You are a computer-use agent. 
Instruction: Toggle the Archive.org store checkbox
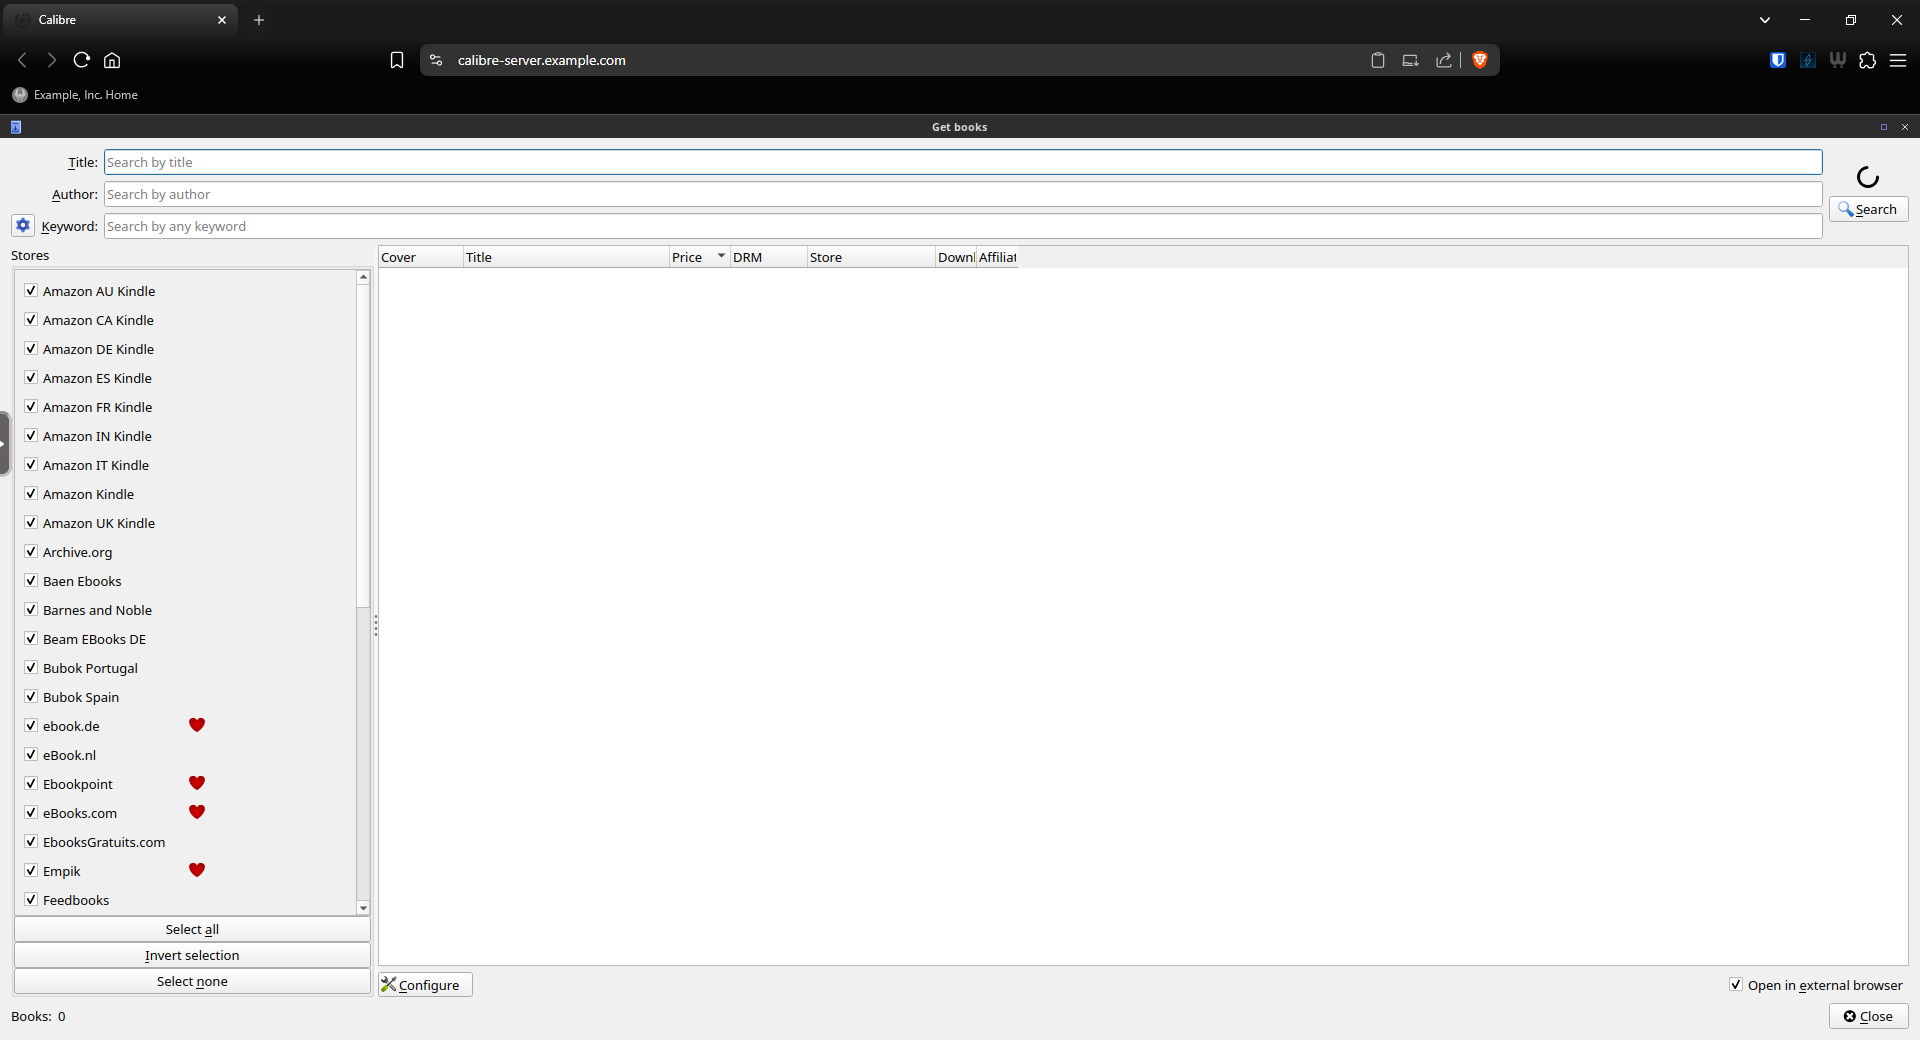31,552
